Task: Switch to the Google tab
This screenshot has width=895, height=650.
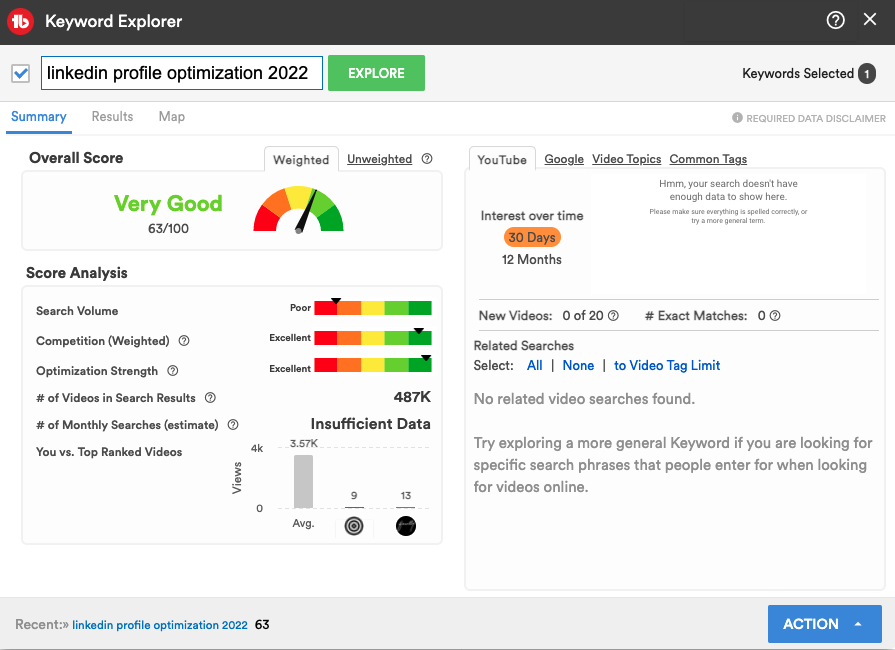Action: (x=564, y=159)
